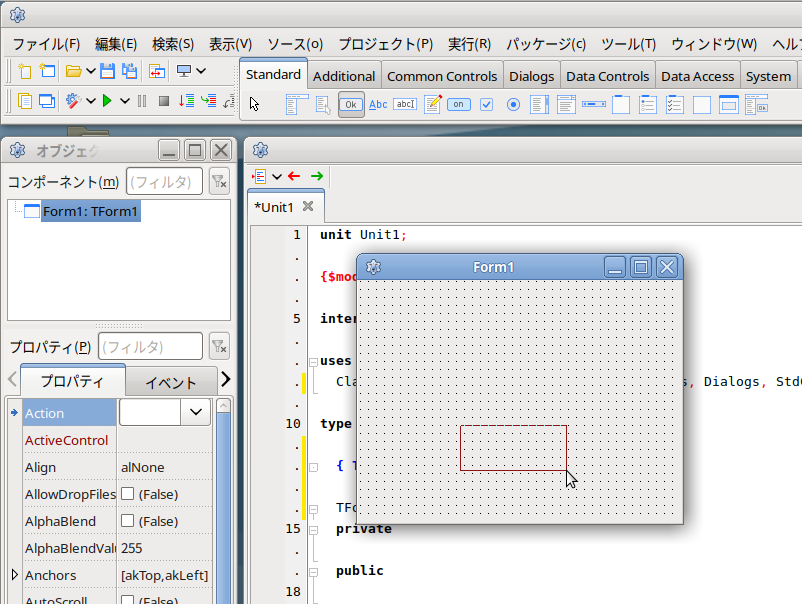Click the green Run button
This screenshot has height=604, width=802.
pyautogui.click(x=106, y=100)
